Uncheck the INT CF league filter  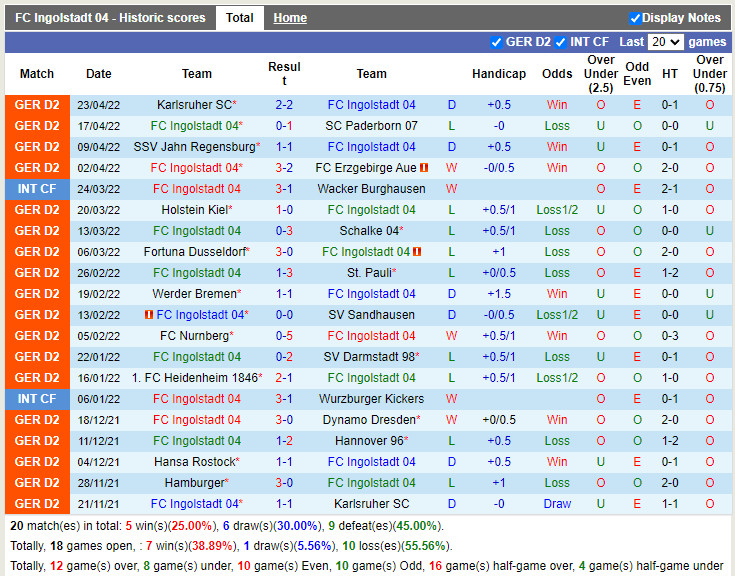[560, 42]
